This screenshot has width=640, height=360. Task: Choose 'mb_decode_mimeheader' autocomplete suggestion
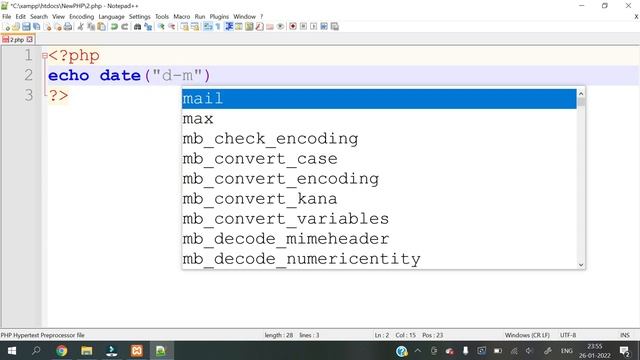click(x=379, y=239)
